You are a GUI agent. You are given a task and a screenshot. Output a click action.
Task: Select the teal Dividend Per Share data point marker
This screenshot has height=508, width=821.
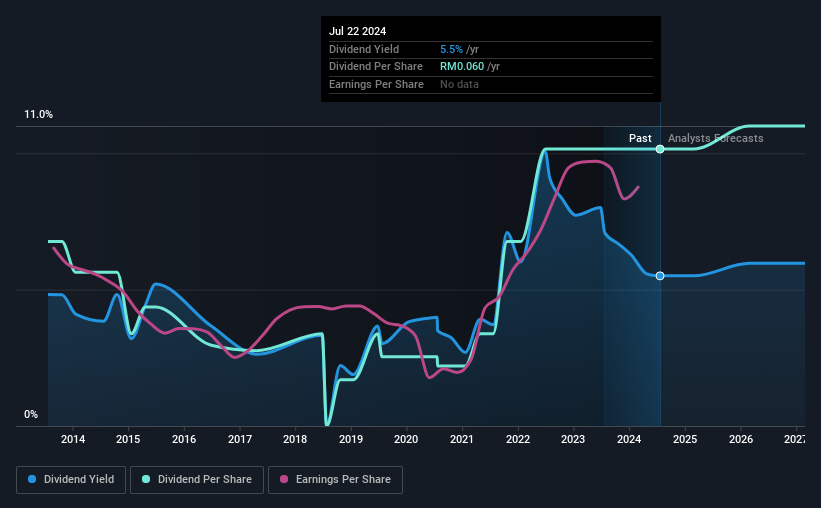[660, 149]
